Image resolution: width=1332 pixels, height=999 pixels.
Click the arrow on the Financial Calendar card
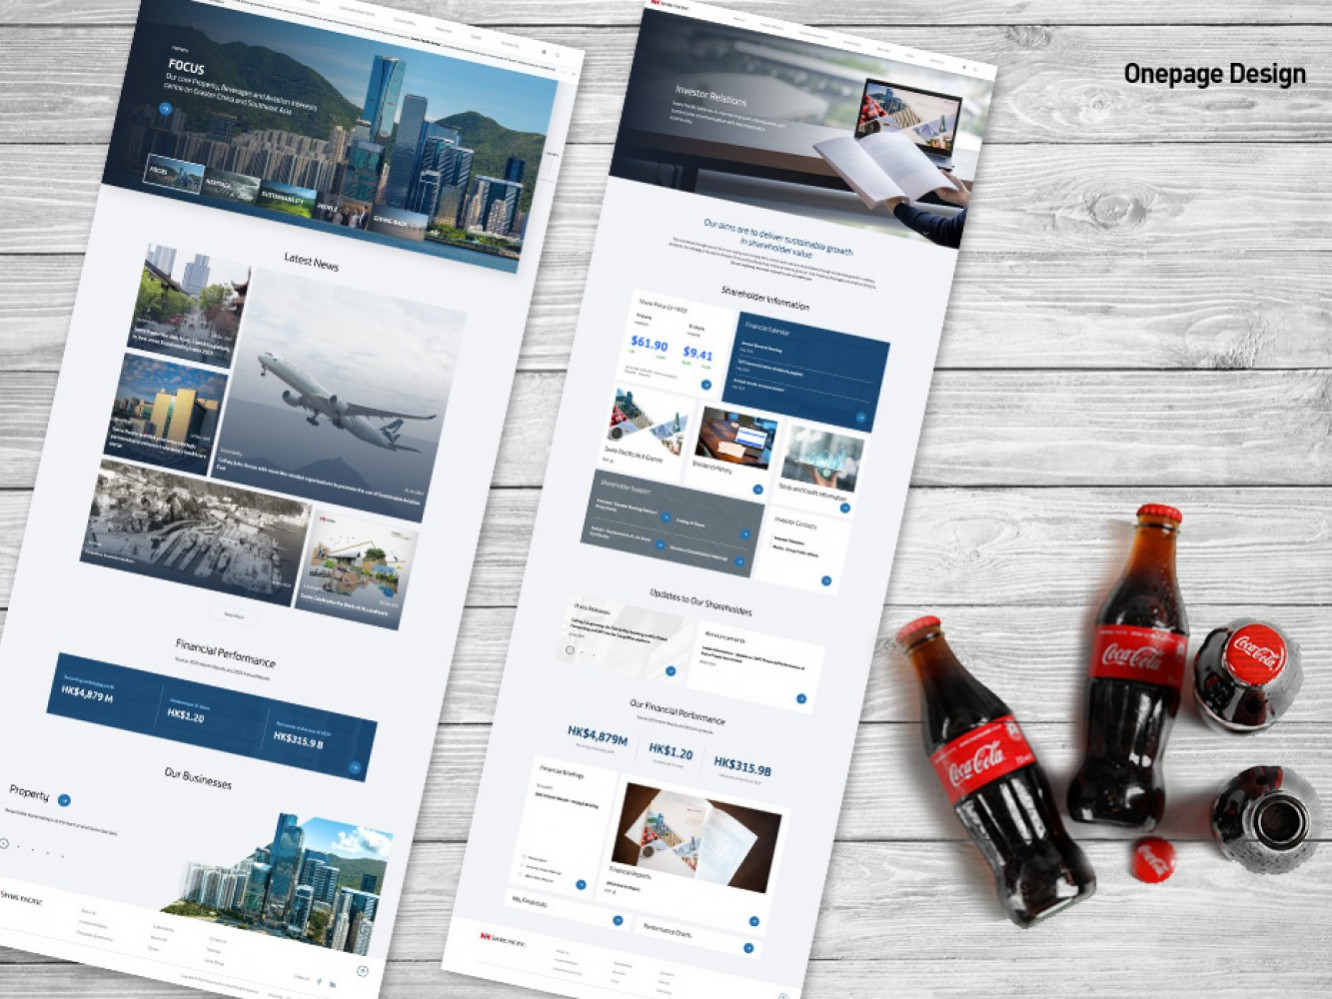click(861, 418)
